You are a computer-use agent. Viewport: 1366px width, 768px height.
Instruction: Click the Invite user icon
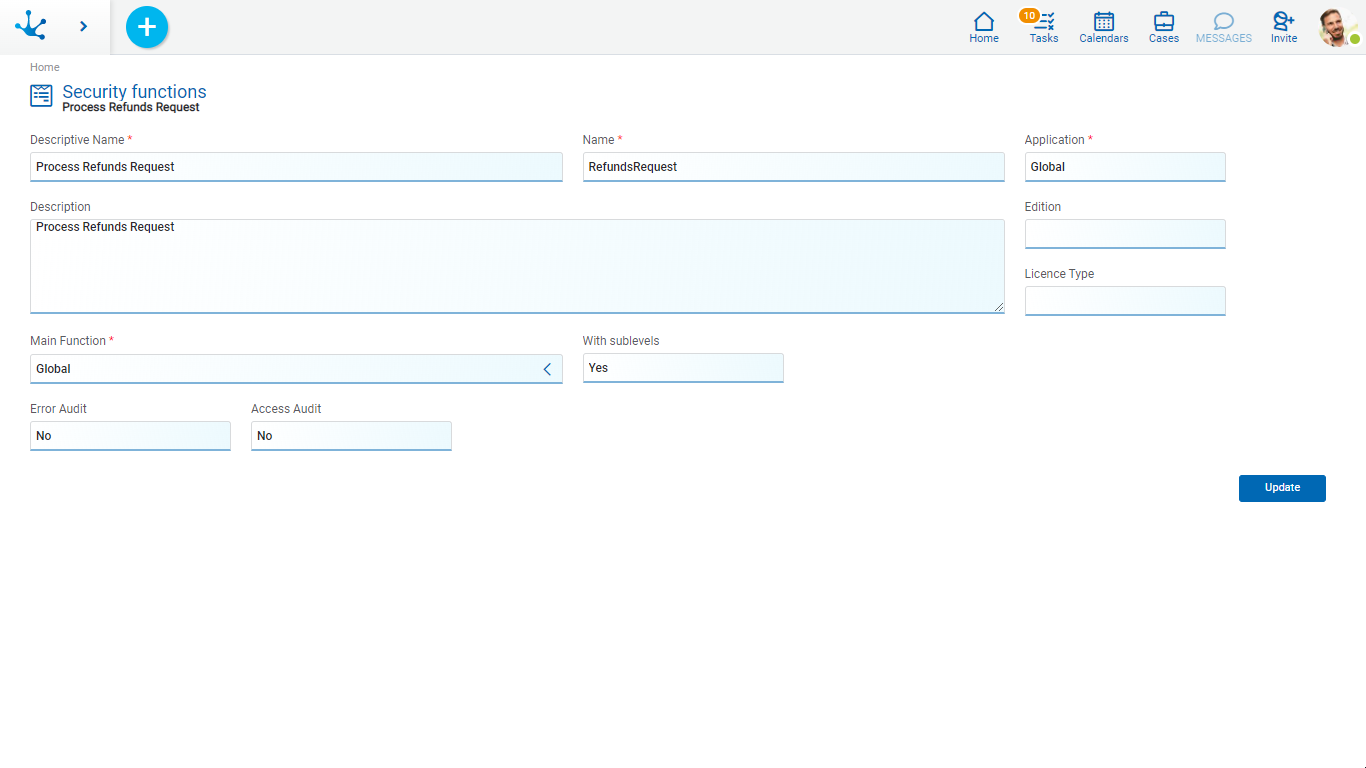click(x=1283, y=27)
